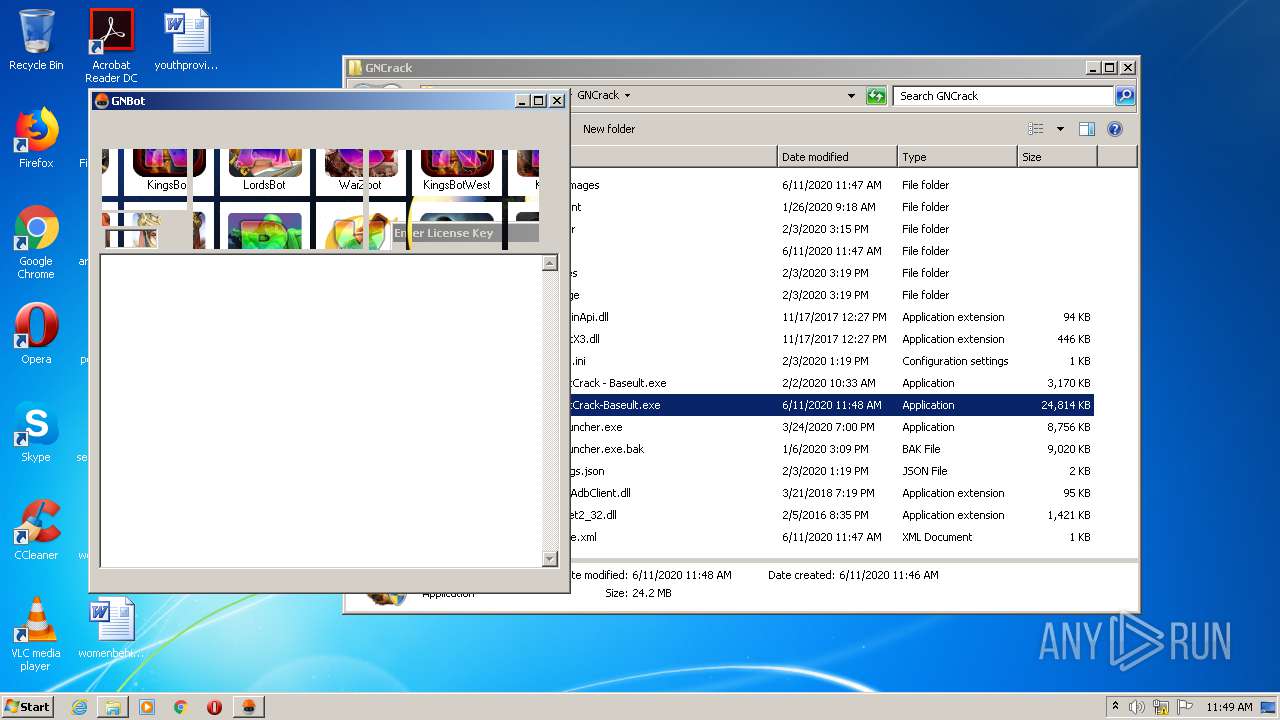The height and width of the screenshot is (720, 1280).
Task: Select the .exe.bak BAK File row
Action: tap(831, 449)
